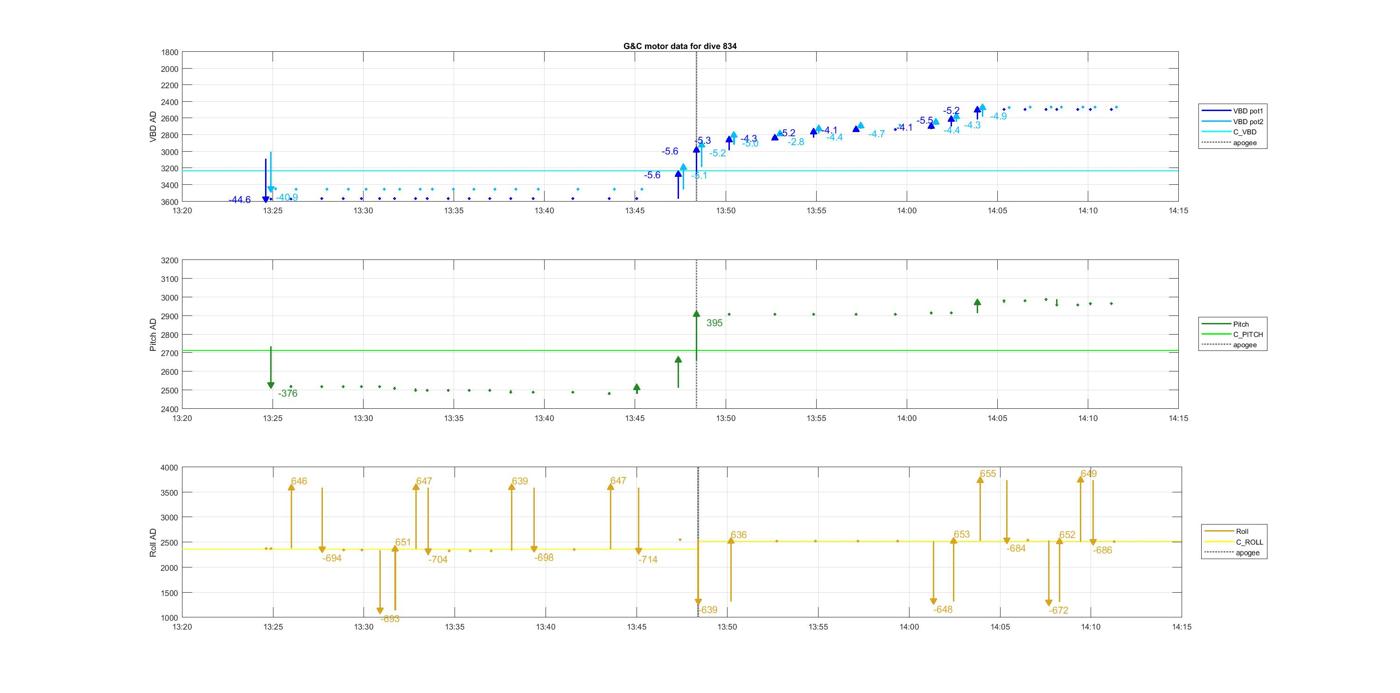Click the 4000 tick on Roll y-axis

[170, 467]
